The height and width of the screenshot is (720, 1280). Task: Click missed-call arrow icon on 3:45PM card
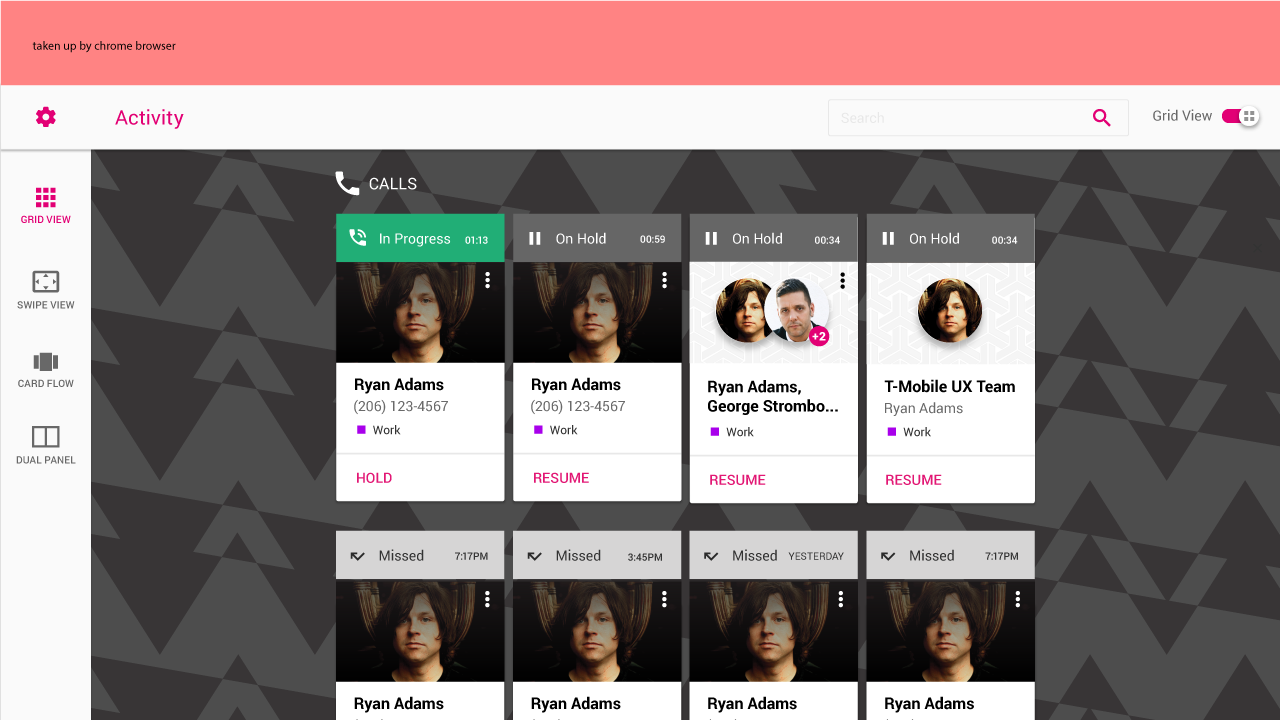point(534,556)
